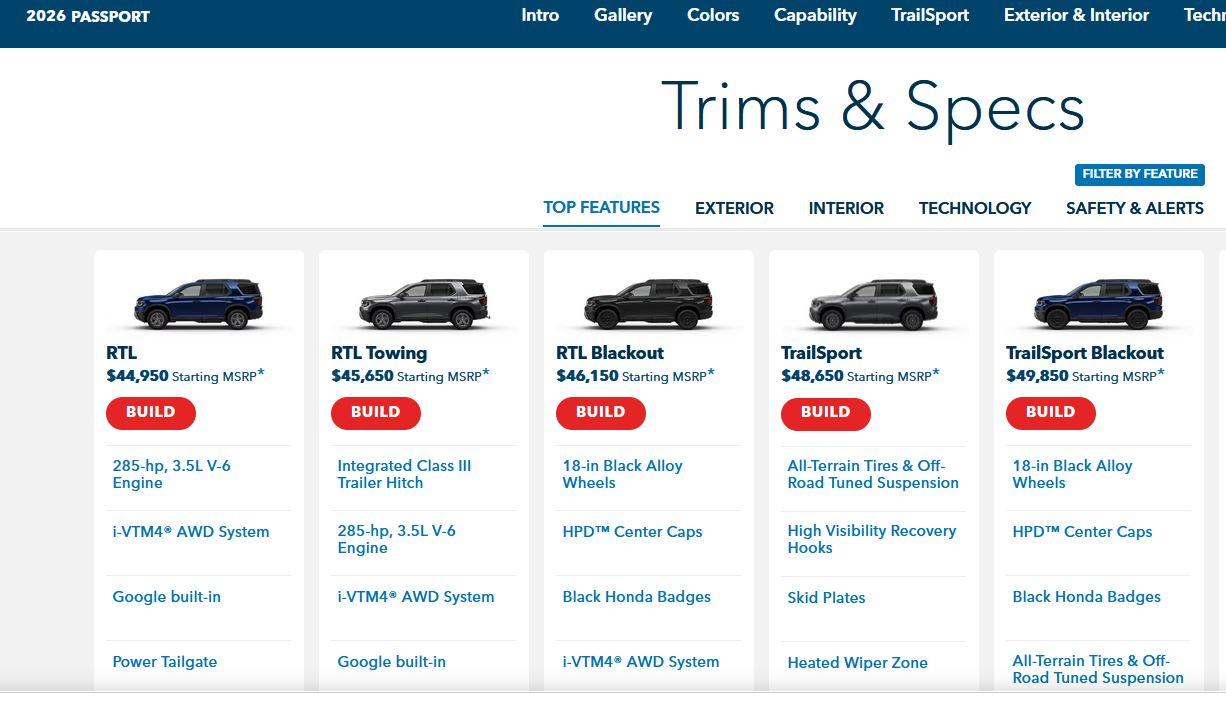Click the Capability navigation item
Image resolution: width=1226 pixels, height=713 pixels.
(x=815, y=15)
